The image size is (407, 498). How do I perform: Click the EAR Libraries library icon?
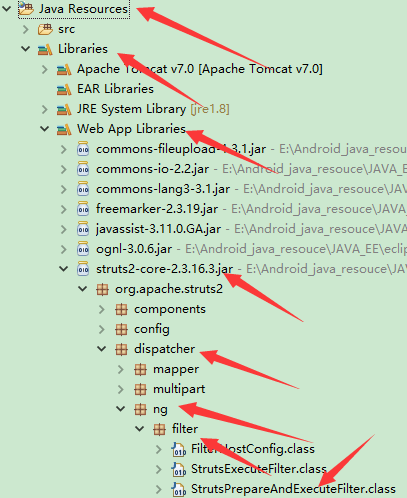pyautogui.click(x=64, y=89)
